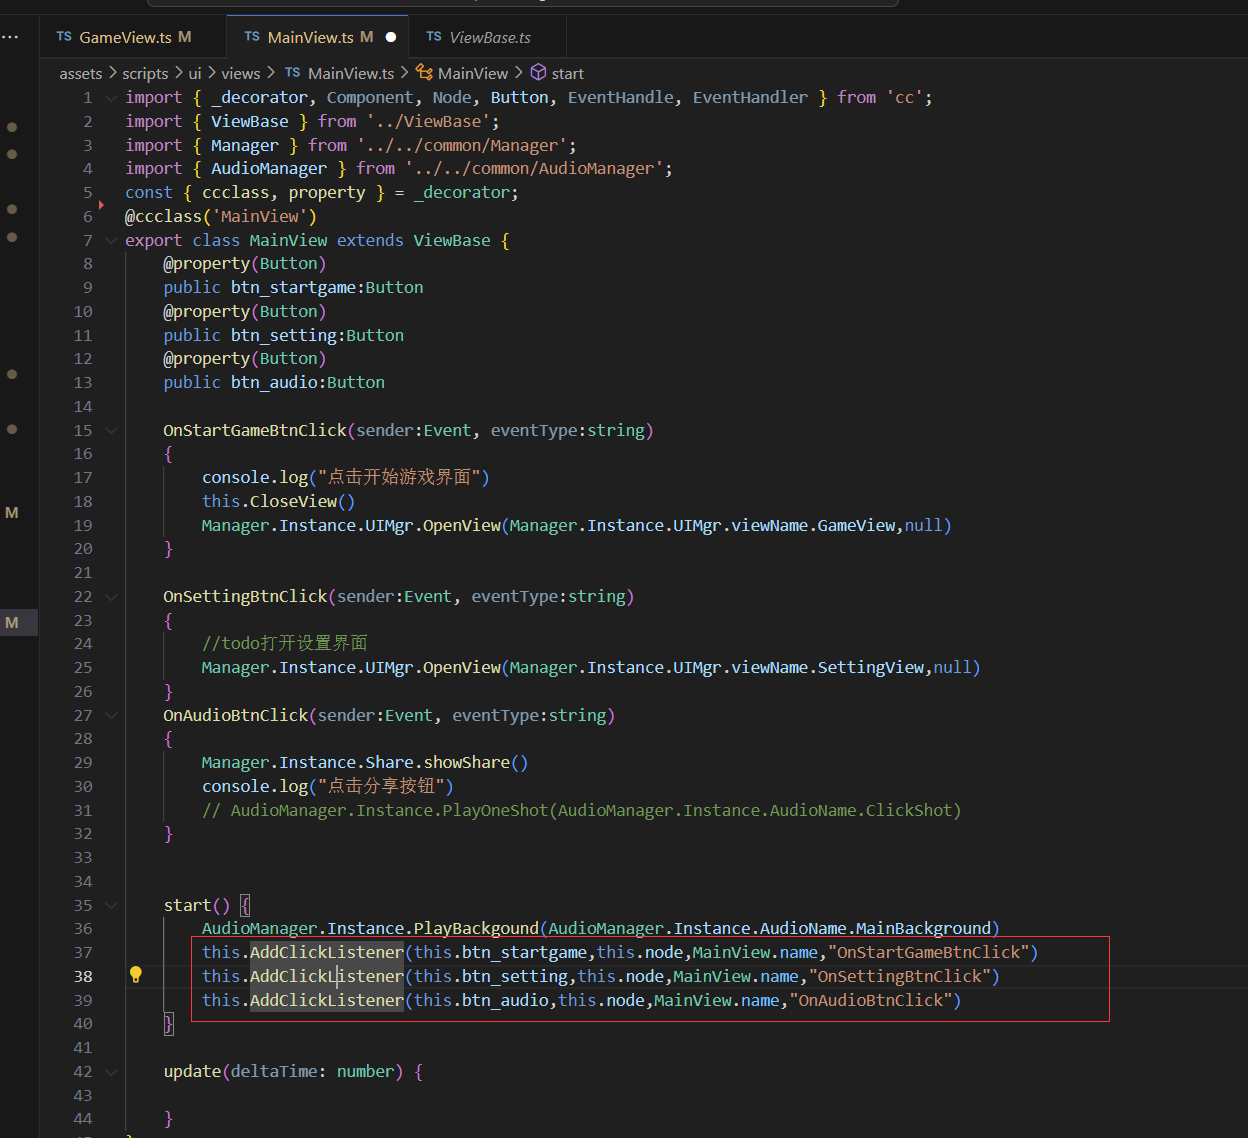Viewport: 1248px width, 1138px height.
Task: Click the start method cube icon in breadcrumb
Action: 538,73
